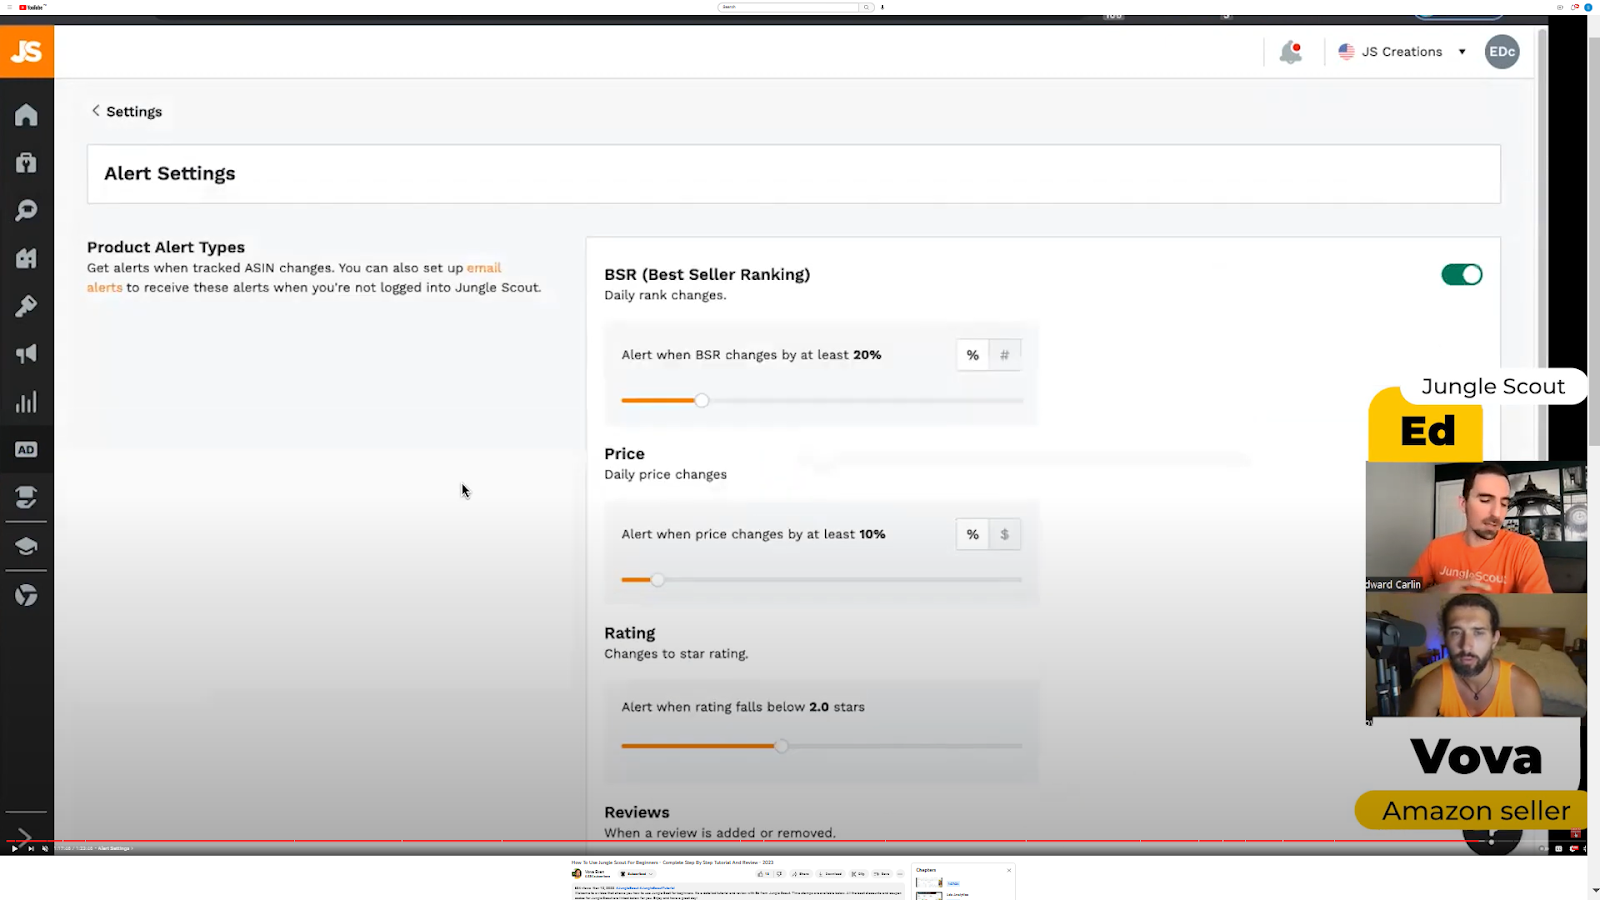1600x900 pixels.
Task: Open the graduation cap Academy icon
Action: [x=27, y=546]
